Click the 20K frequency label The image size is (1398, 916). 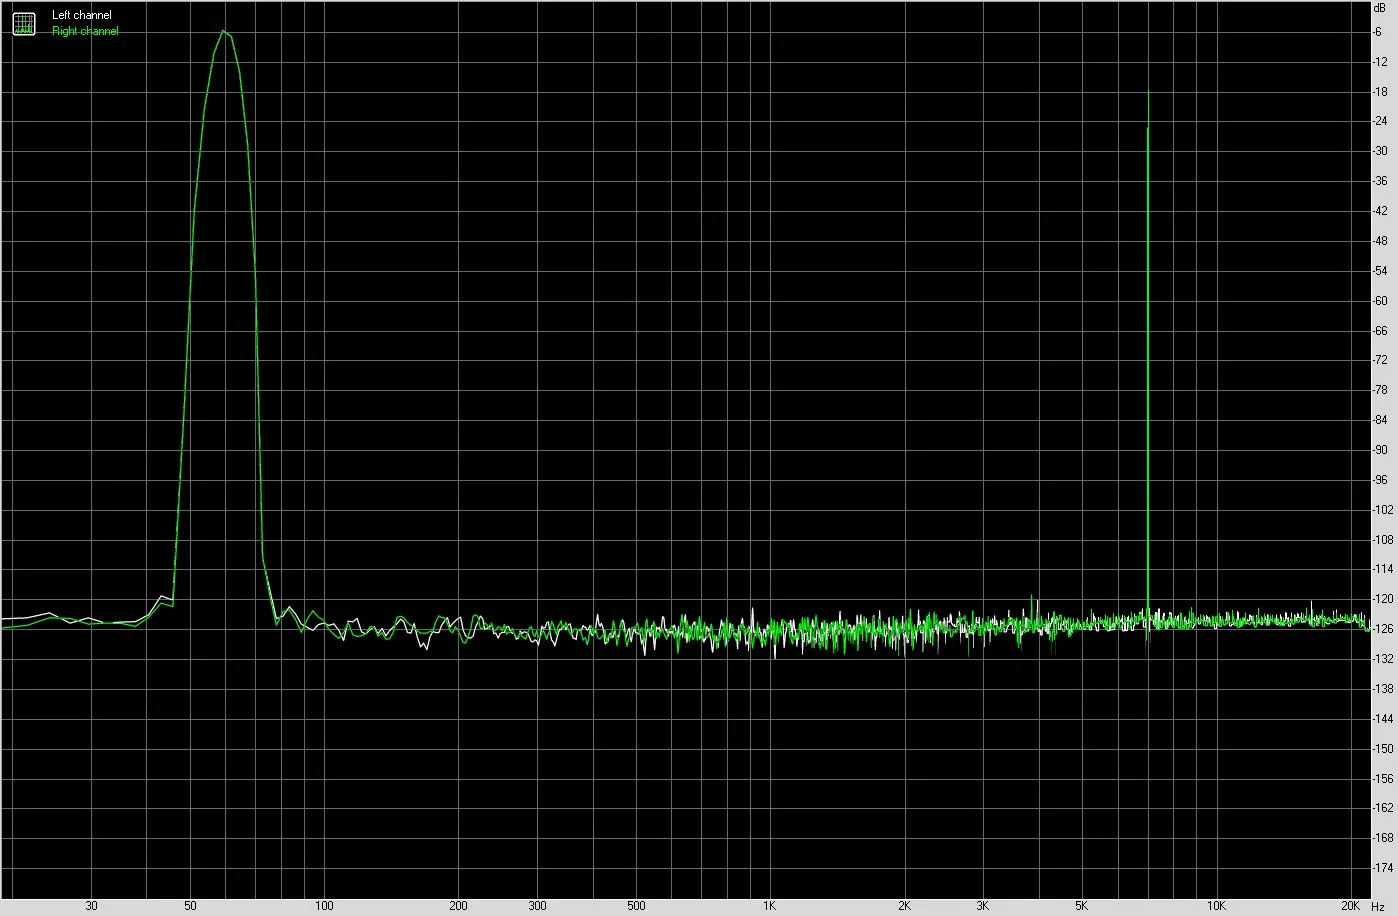pos(1351,906)
